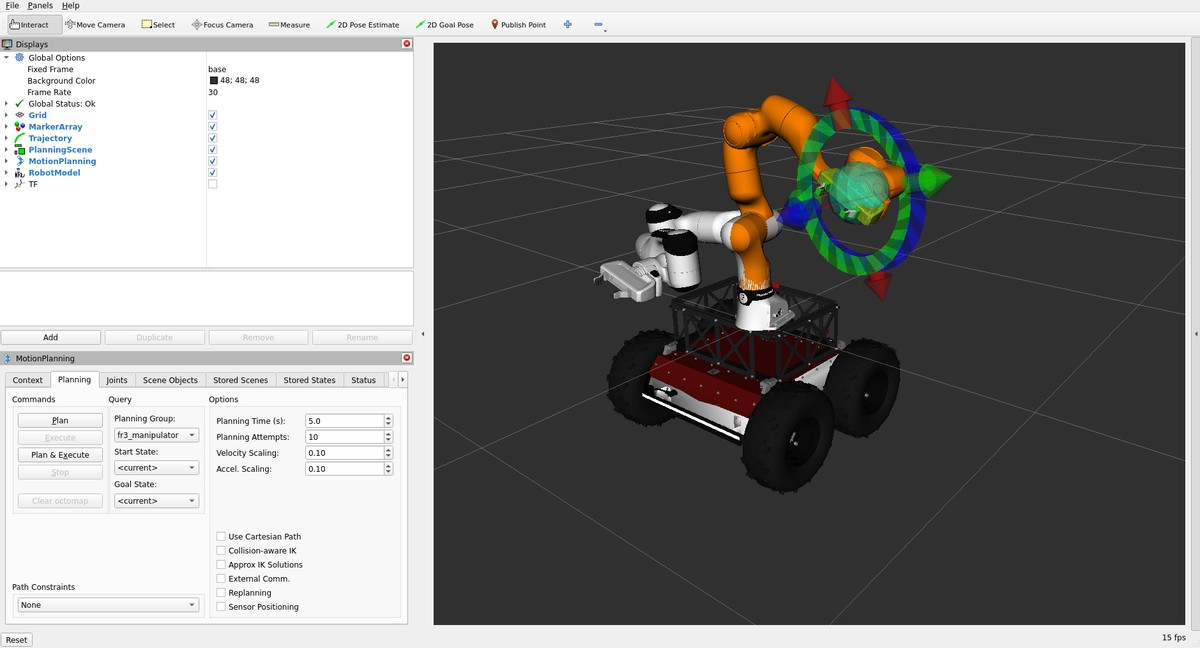
Task: Switch to the Scene Objects tab
Action: 170,380
